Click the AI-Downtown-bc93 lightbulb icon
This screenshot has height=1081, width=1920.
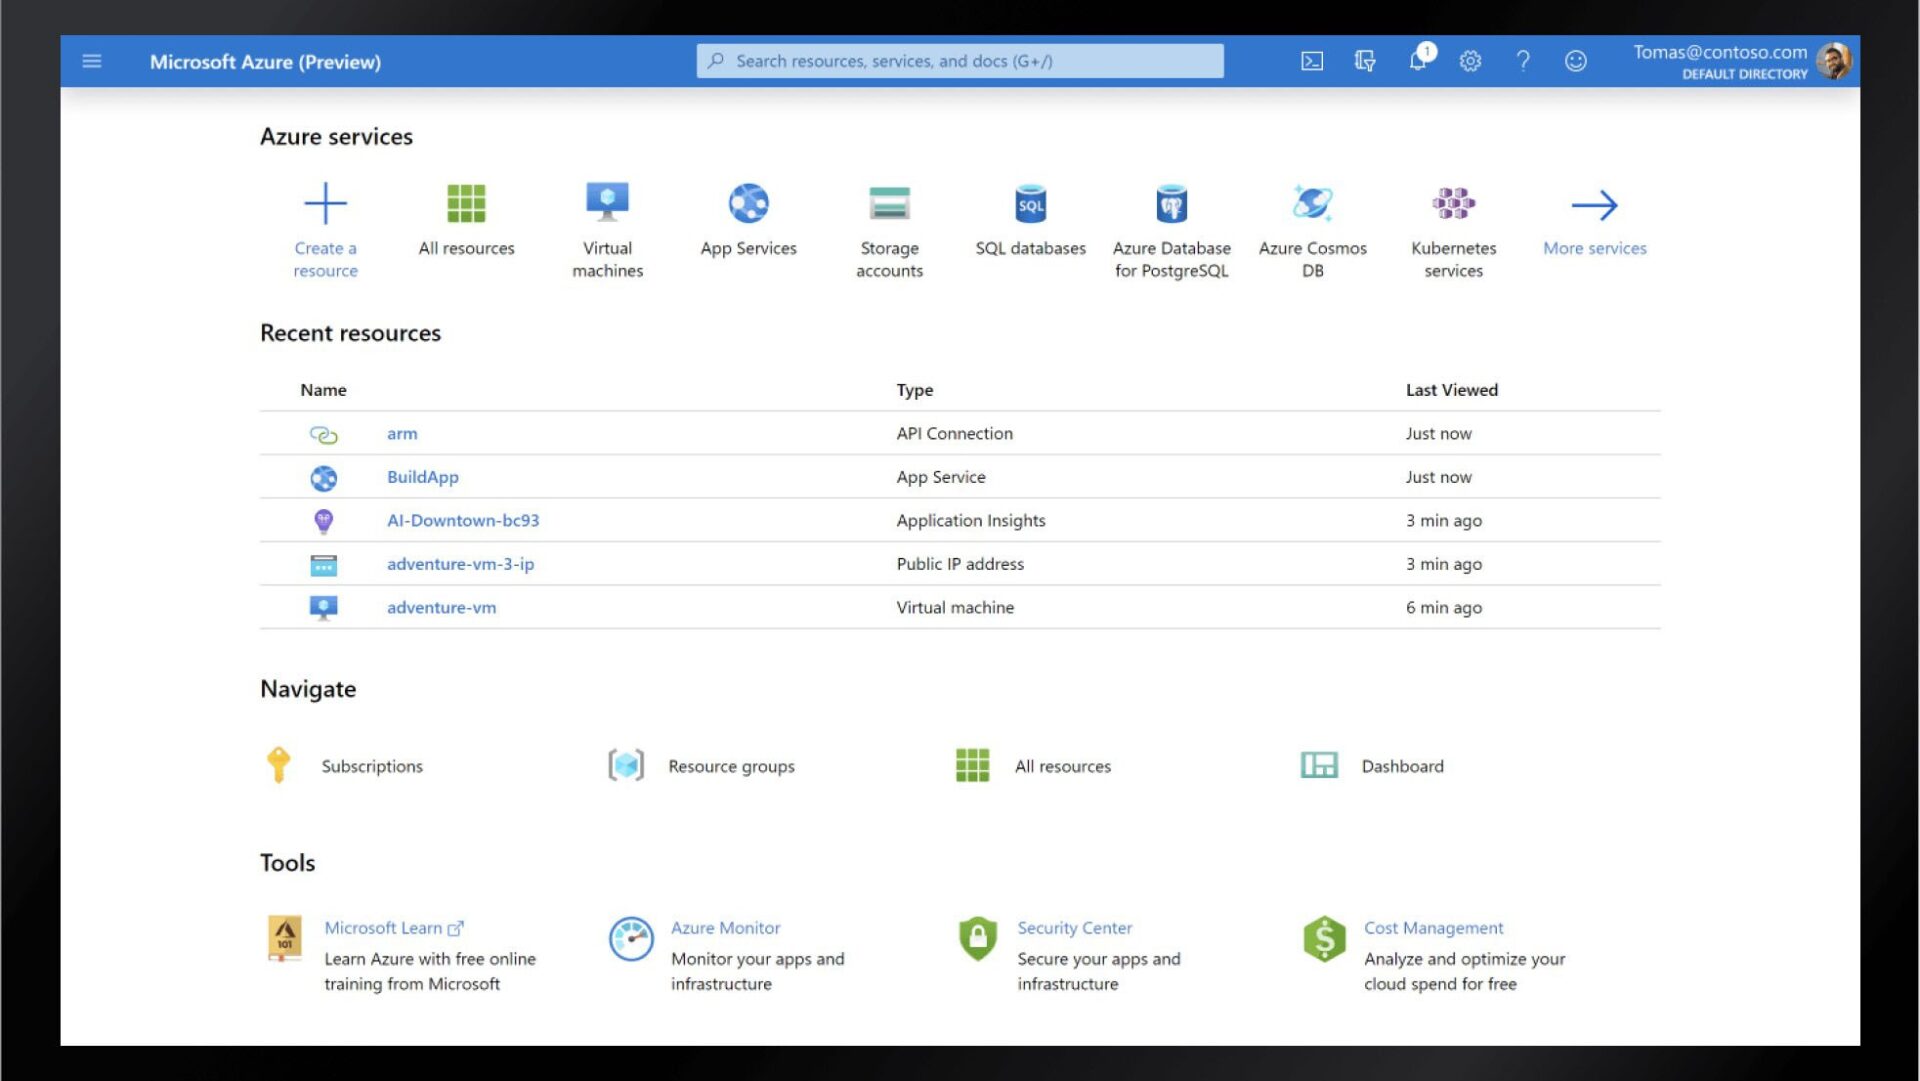tap(323, 521)
